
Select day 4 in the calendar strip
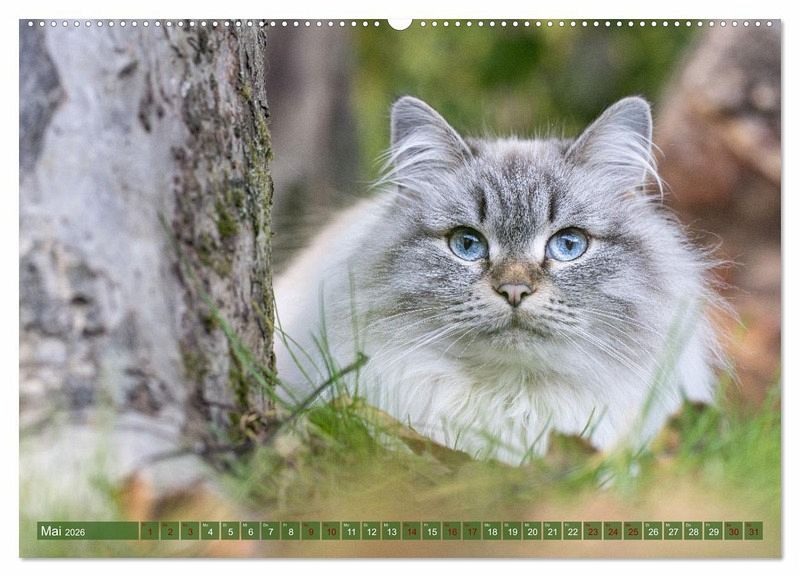[x=210, y=531]
